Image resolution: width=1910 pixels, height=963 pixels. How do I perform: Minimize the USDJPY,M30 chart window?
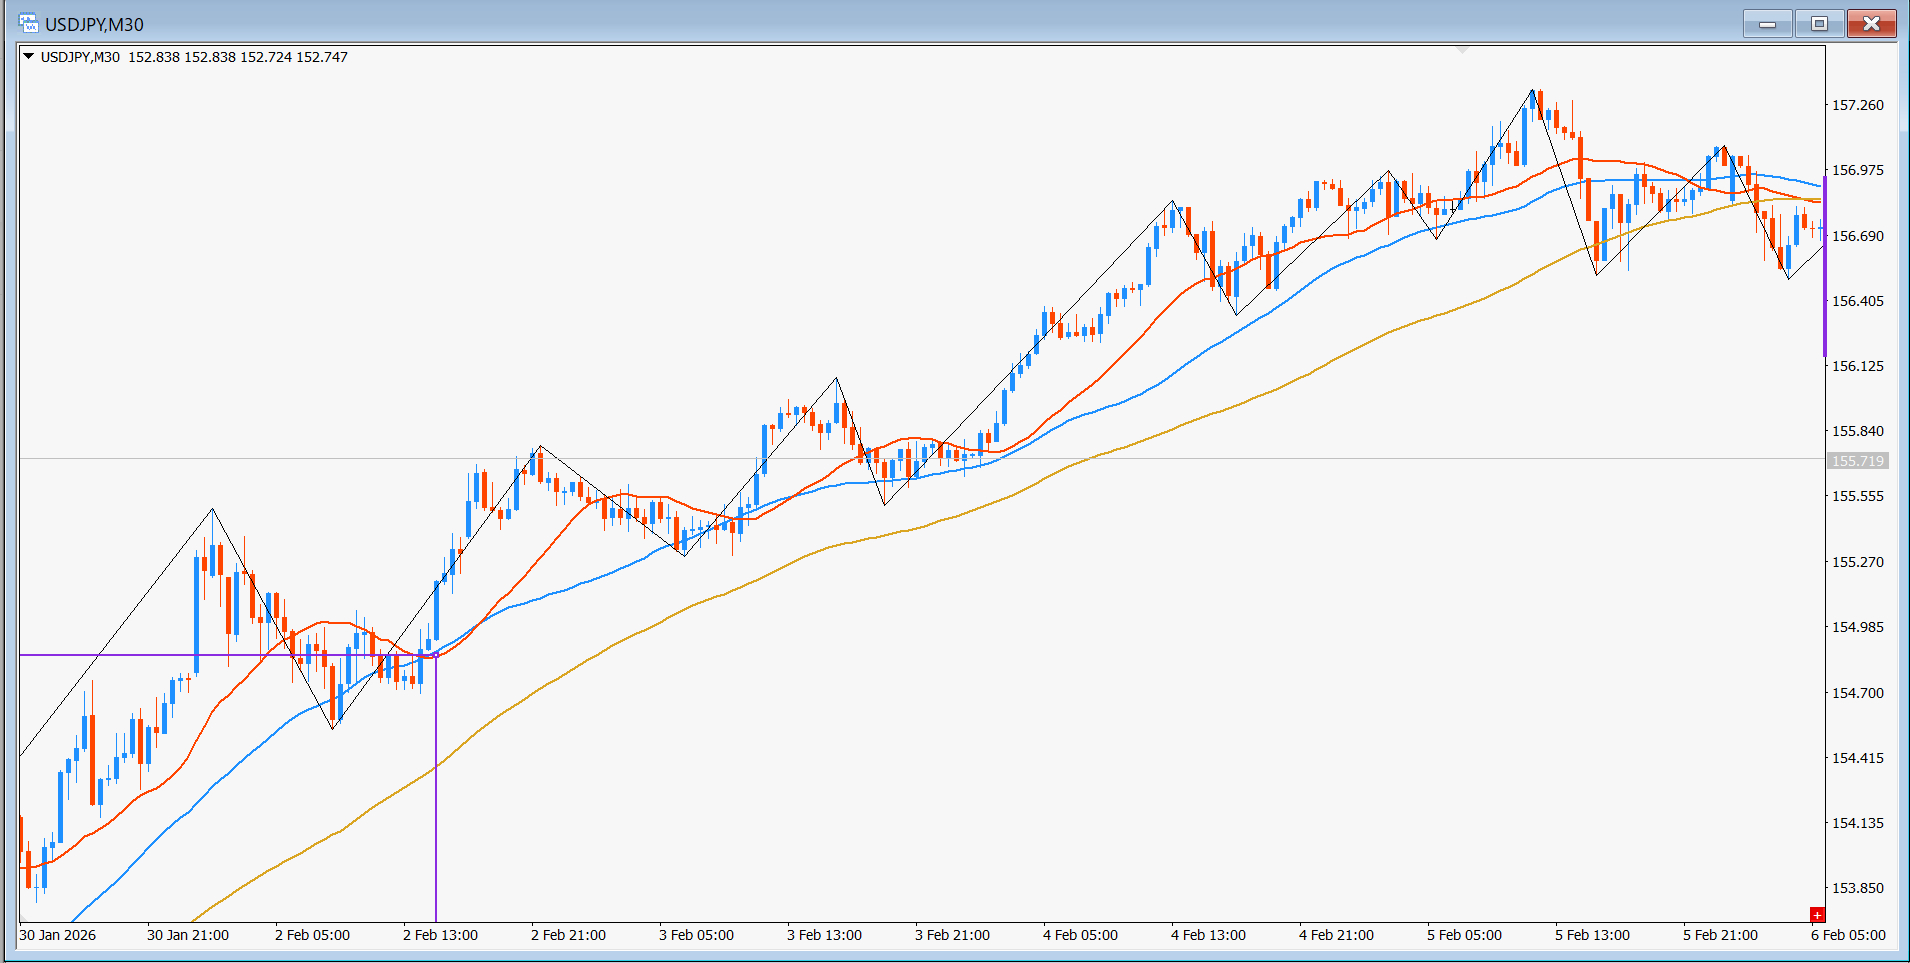coord(1767,24)
